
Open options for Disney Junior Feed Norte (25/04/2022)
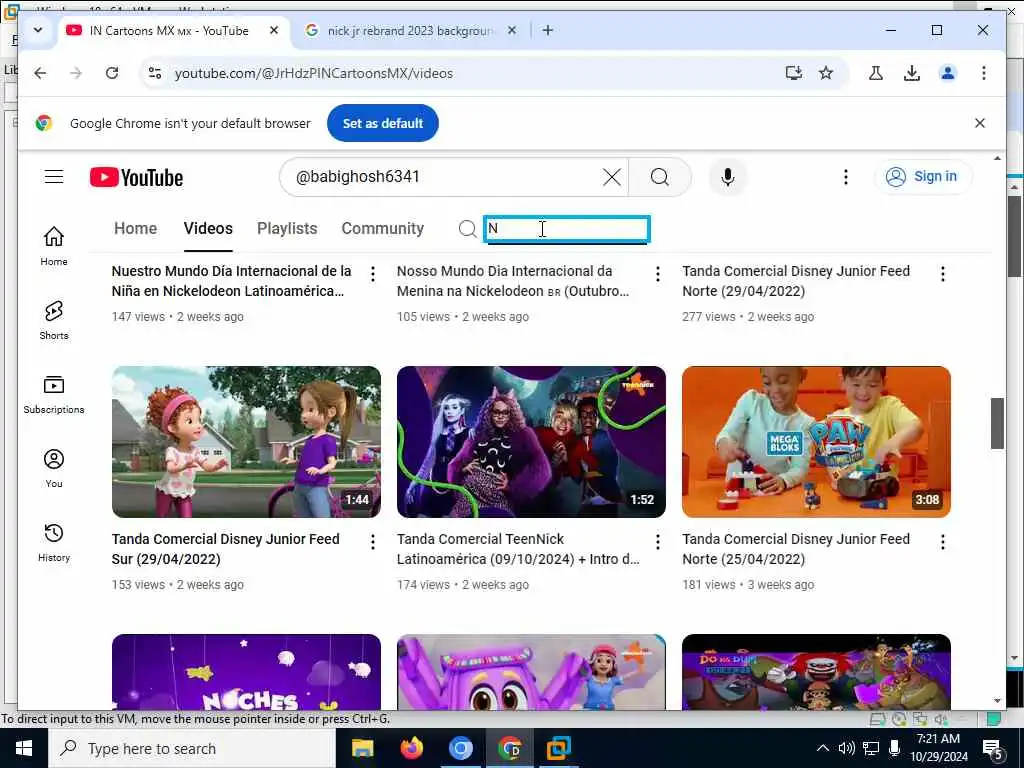[942, 541]
